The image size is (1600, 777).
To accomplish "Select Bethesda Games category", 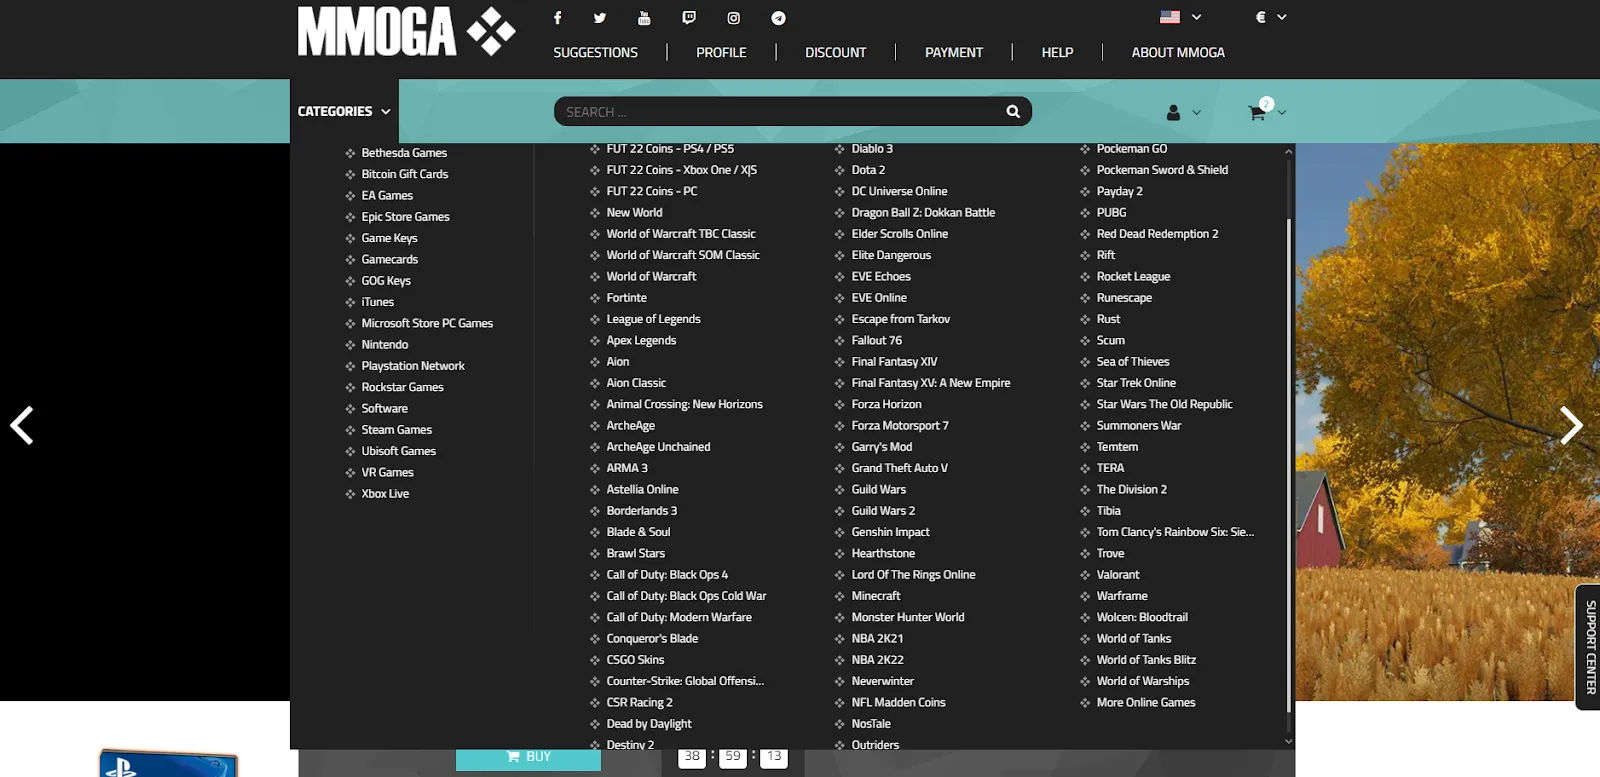I will pyautogui.click(x=404, y=153).
